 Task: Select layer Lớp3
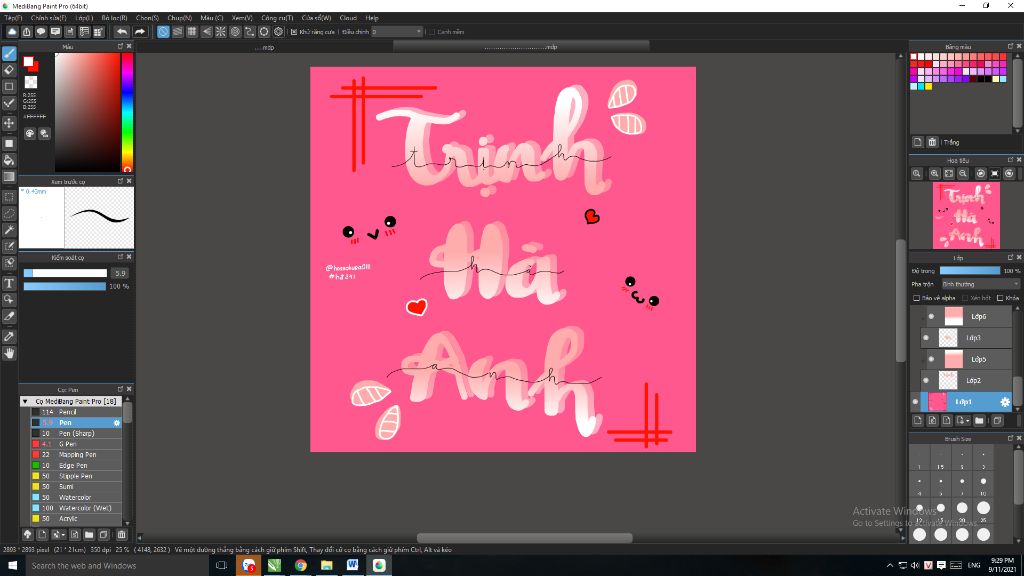tap(967, 338)
